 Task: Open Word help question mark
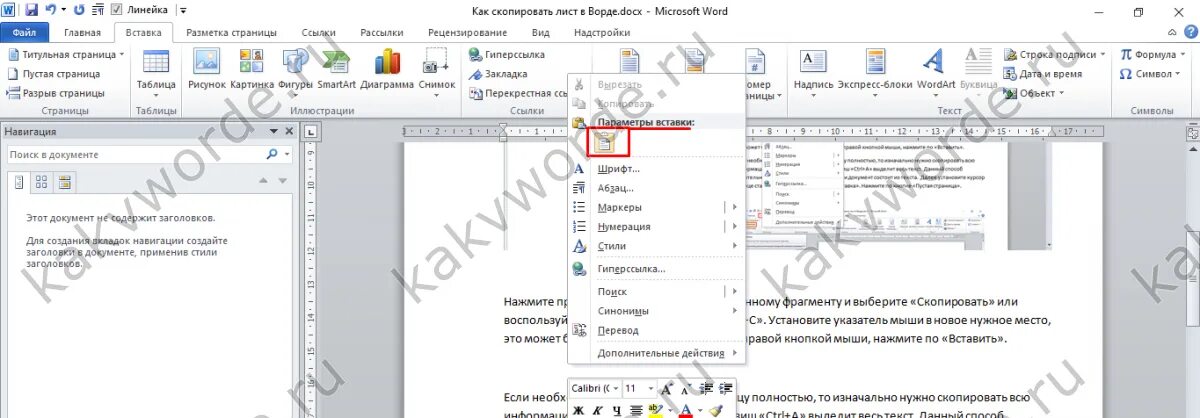tap(1191, 32)
